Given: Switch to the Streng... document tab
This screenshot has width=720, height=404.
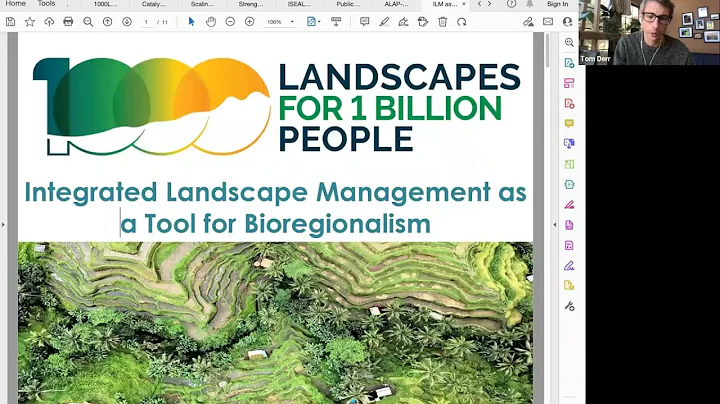Looking at the screenshot, I should pyautogui.click(x=251, y=4).
